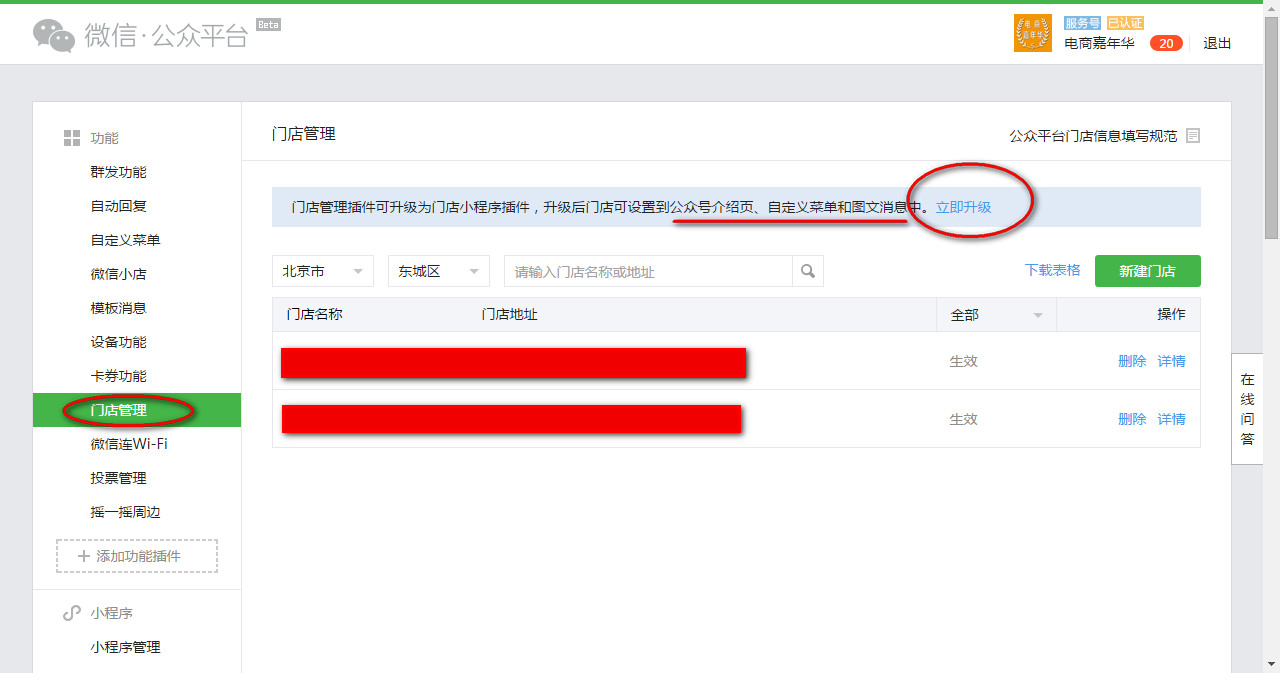Screen dimensions: 1280x673
Task: Click the 服务号 label
Action: tap(1083, 22)
